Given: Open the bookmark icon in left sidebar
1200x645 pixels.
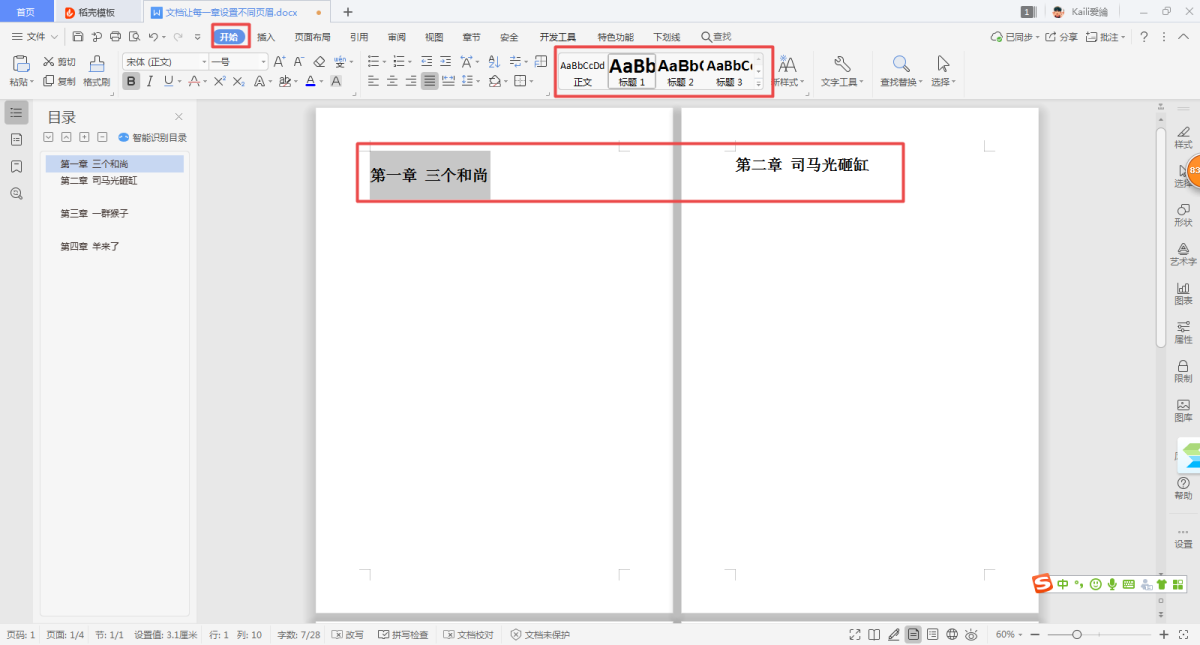Looking at the screenshot, I should (x=16, y=166).
